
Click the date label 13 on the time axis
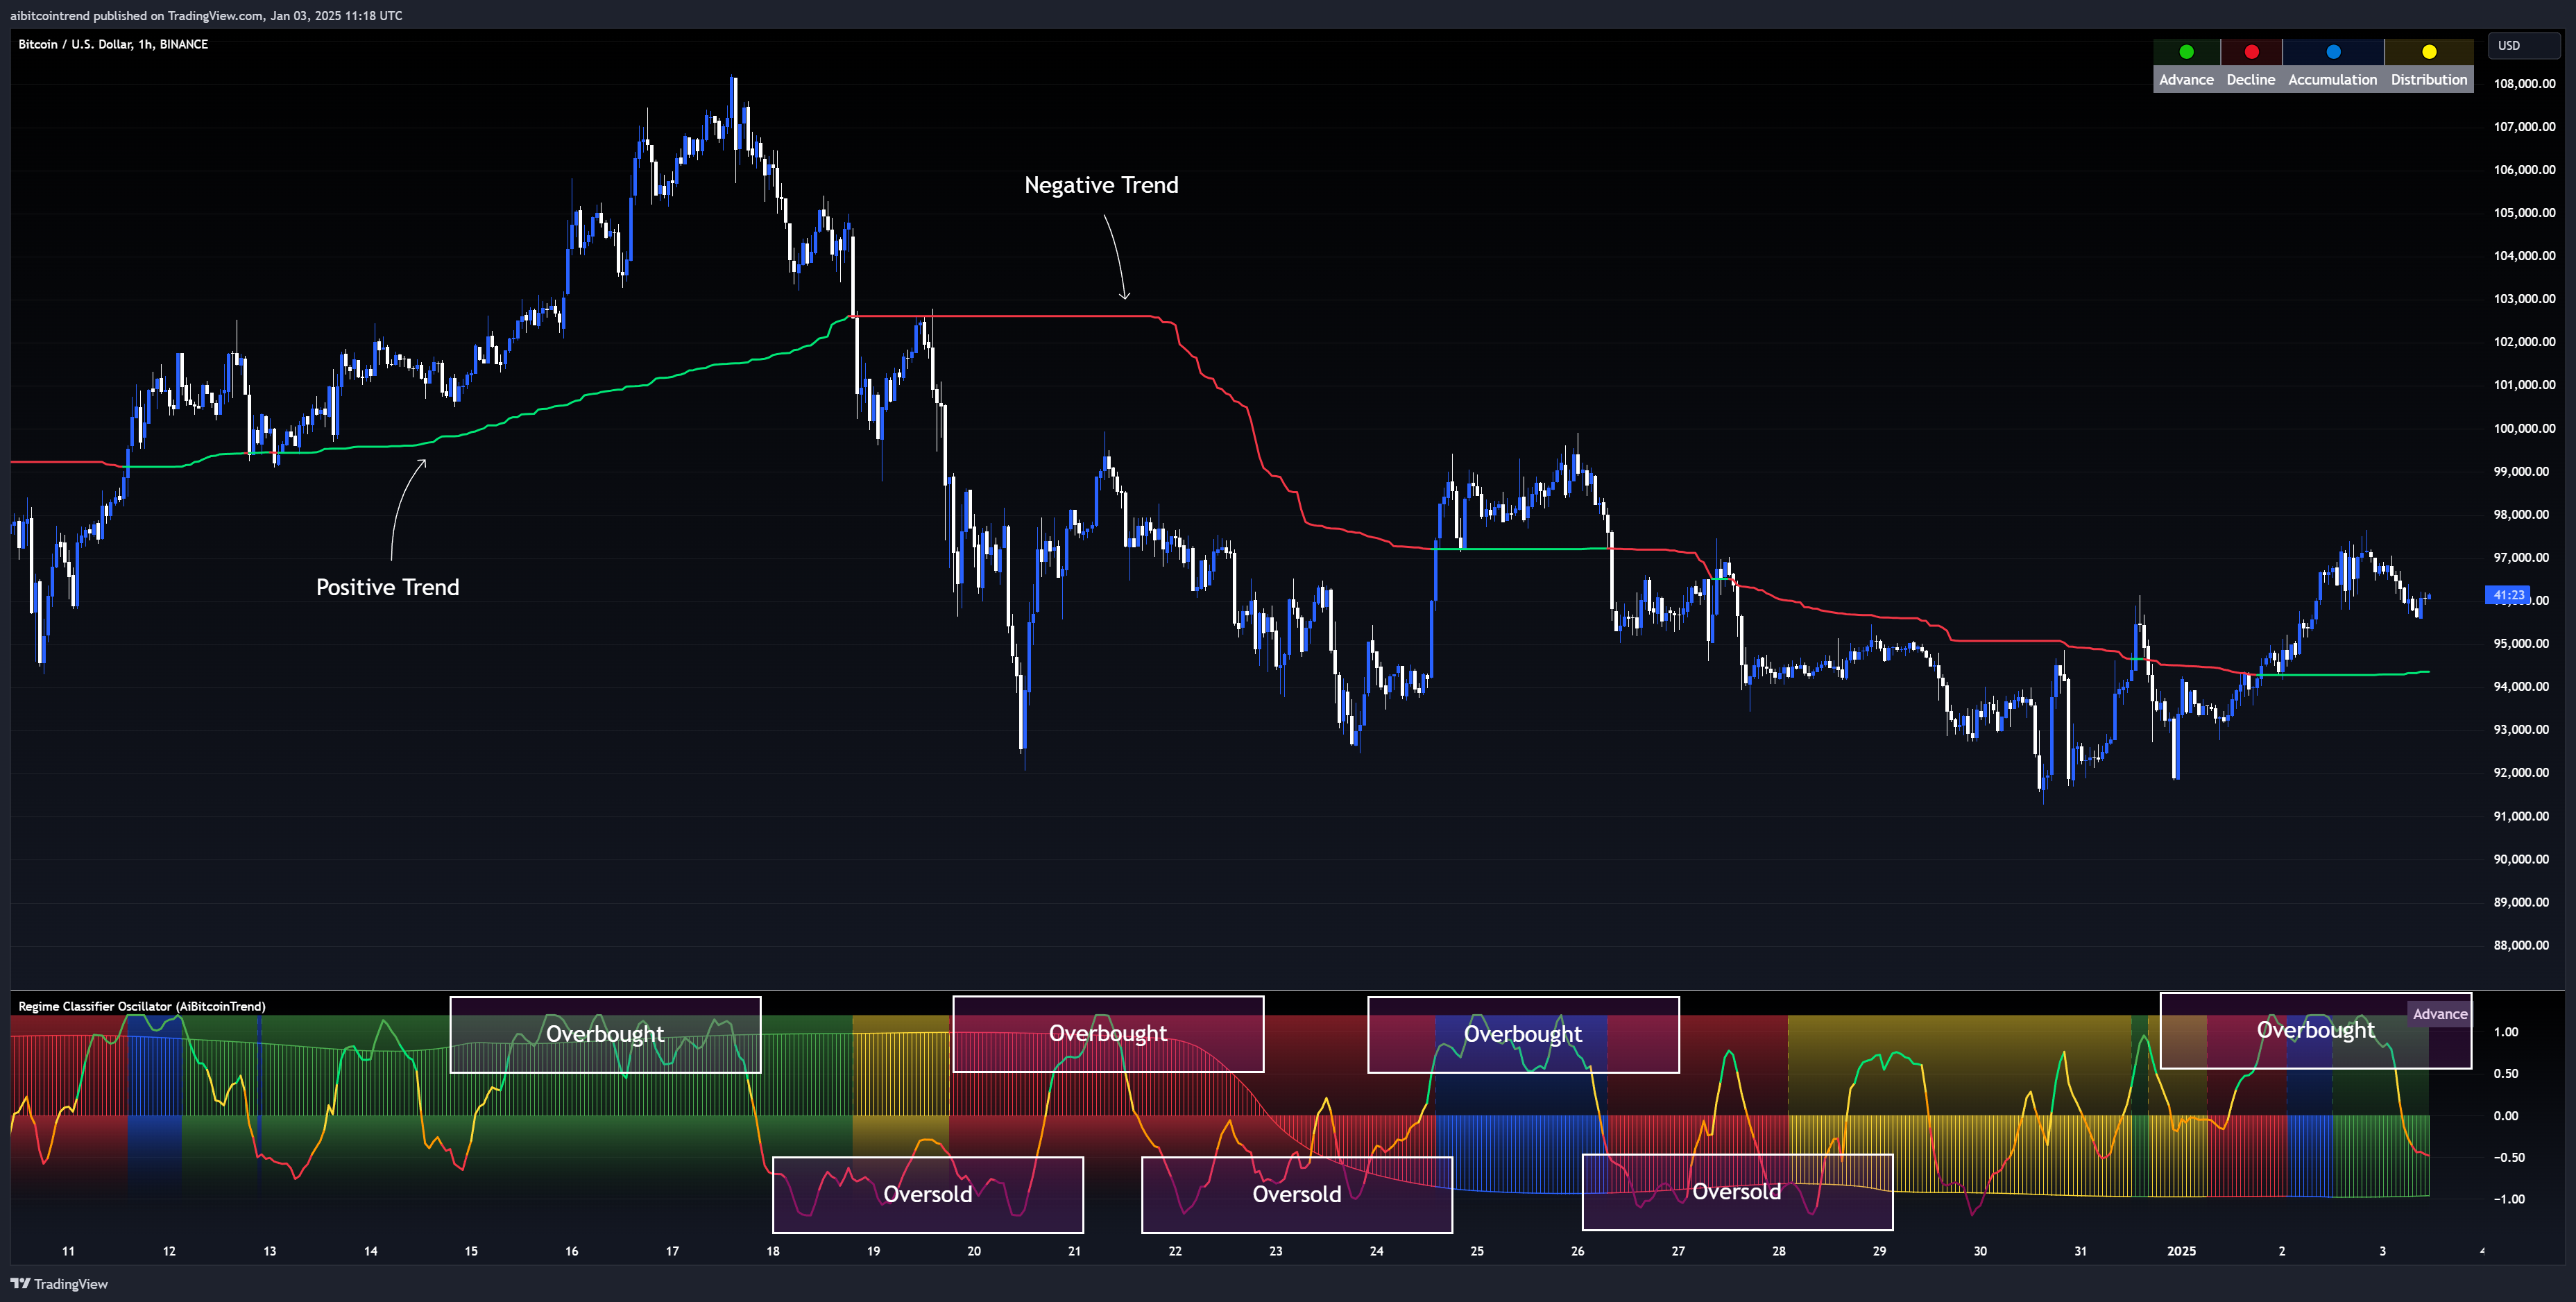point(270,1251)
